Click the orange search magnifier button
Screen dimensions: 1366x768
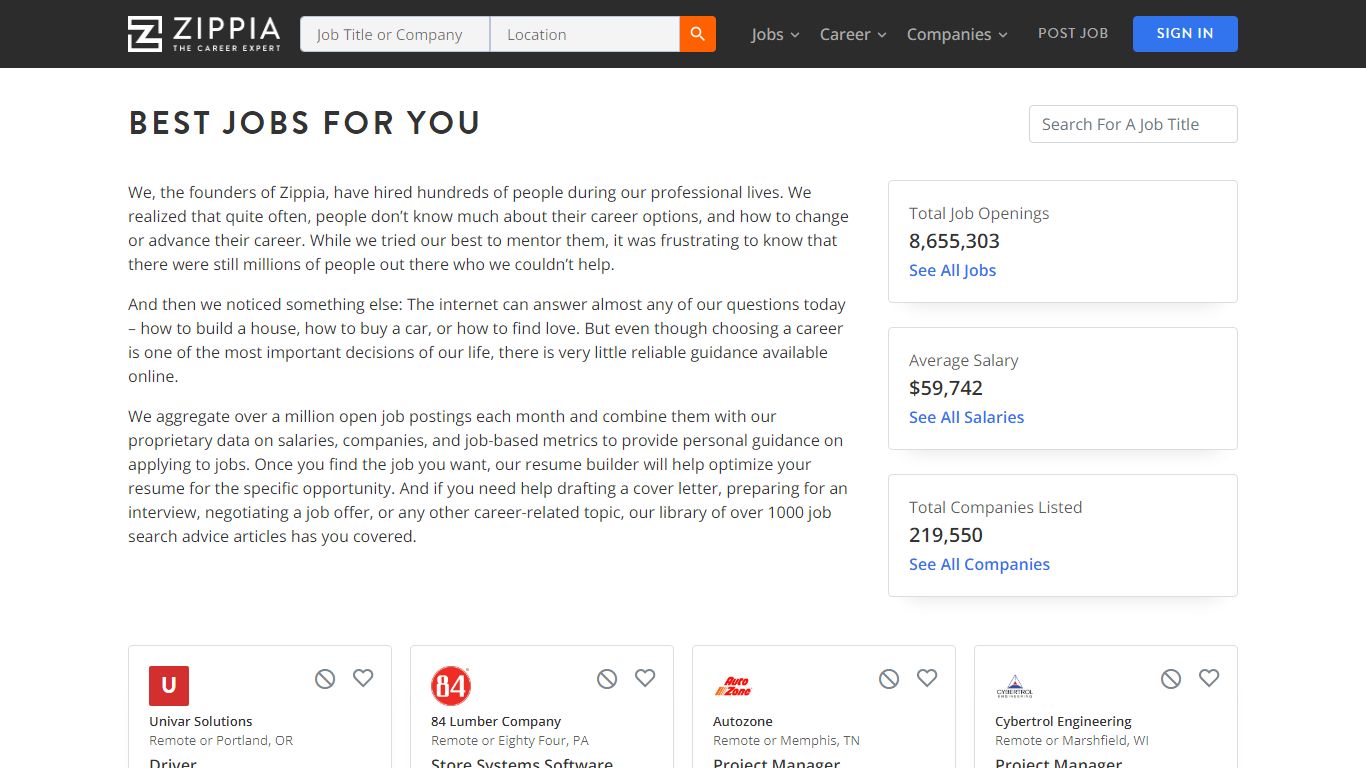(698, 34)
